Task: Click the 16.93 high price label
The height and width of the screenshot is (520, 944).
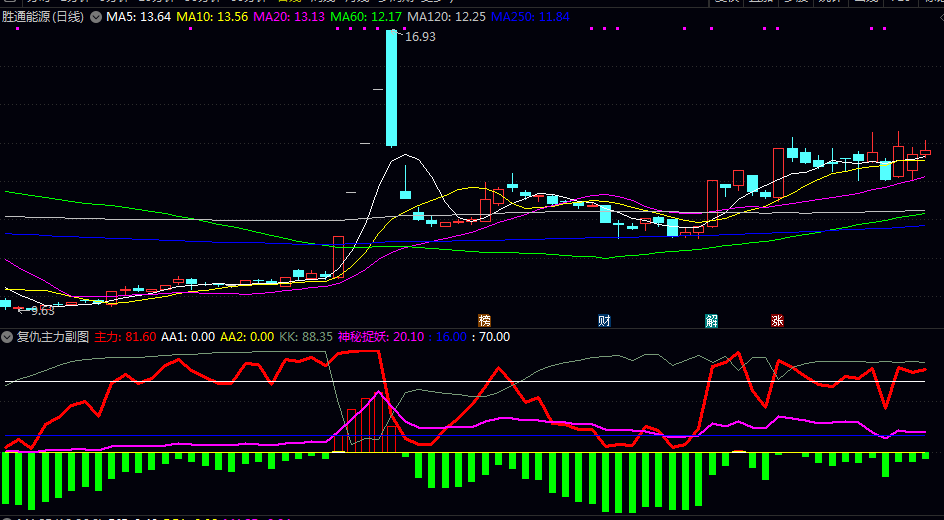Action: tap(419, 37)
